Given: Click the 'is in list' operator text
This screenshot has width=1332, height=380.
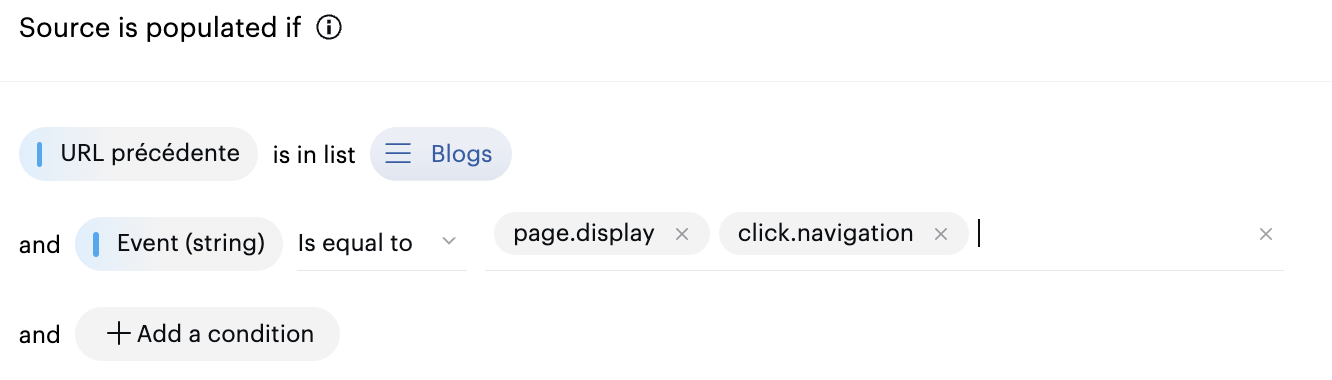Looking at the screenshot, I should (314, 155).
